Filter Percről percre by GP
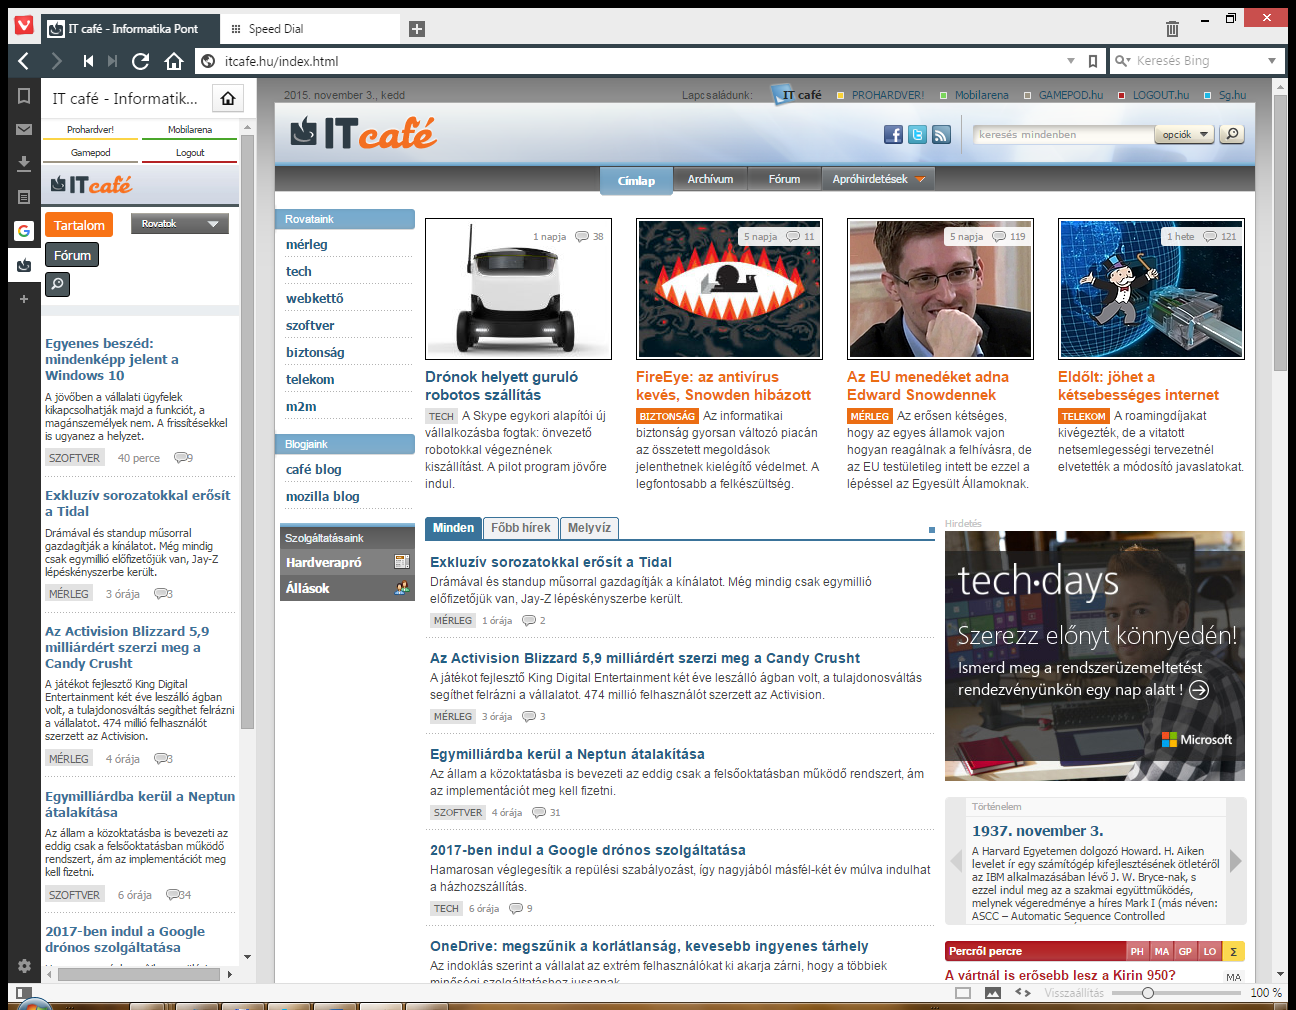The height and width of the screenshot is (1010, 1296). pyautogui.click(x=1185, y=951)
